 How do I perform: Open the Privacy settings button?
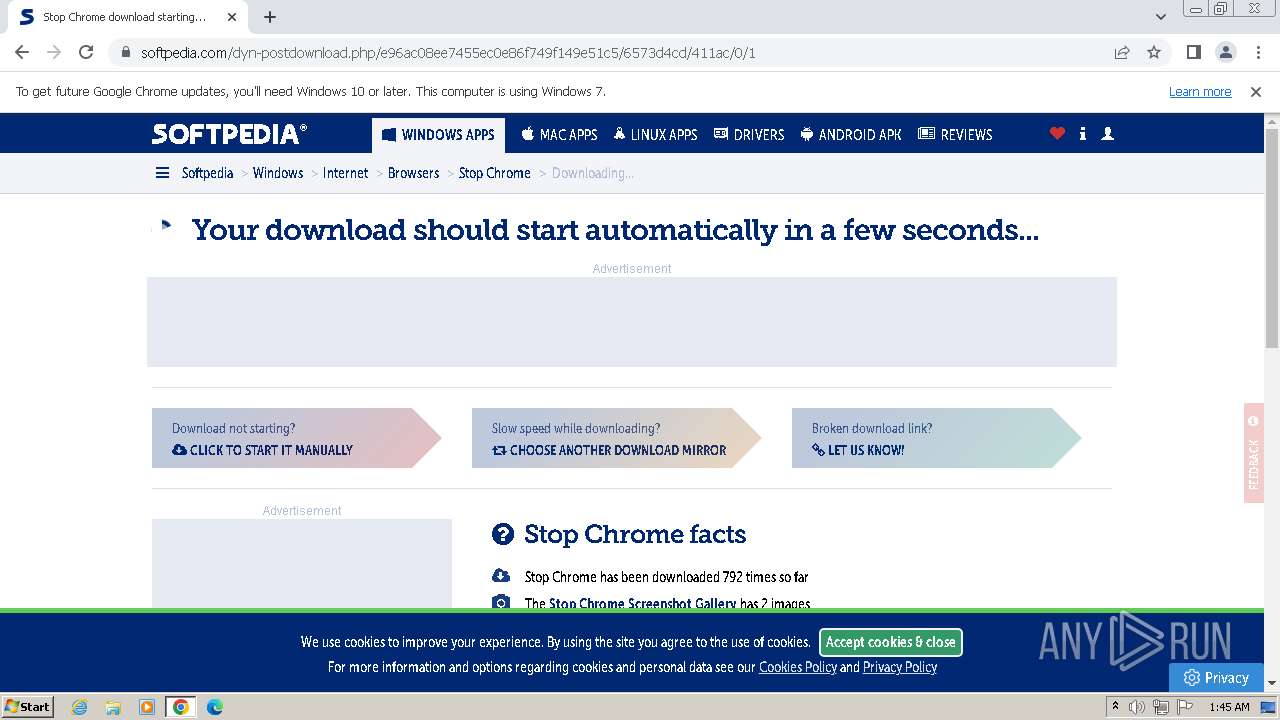pos(1216,677)
